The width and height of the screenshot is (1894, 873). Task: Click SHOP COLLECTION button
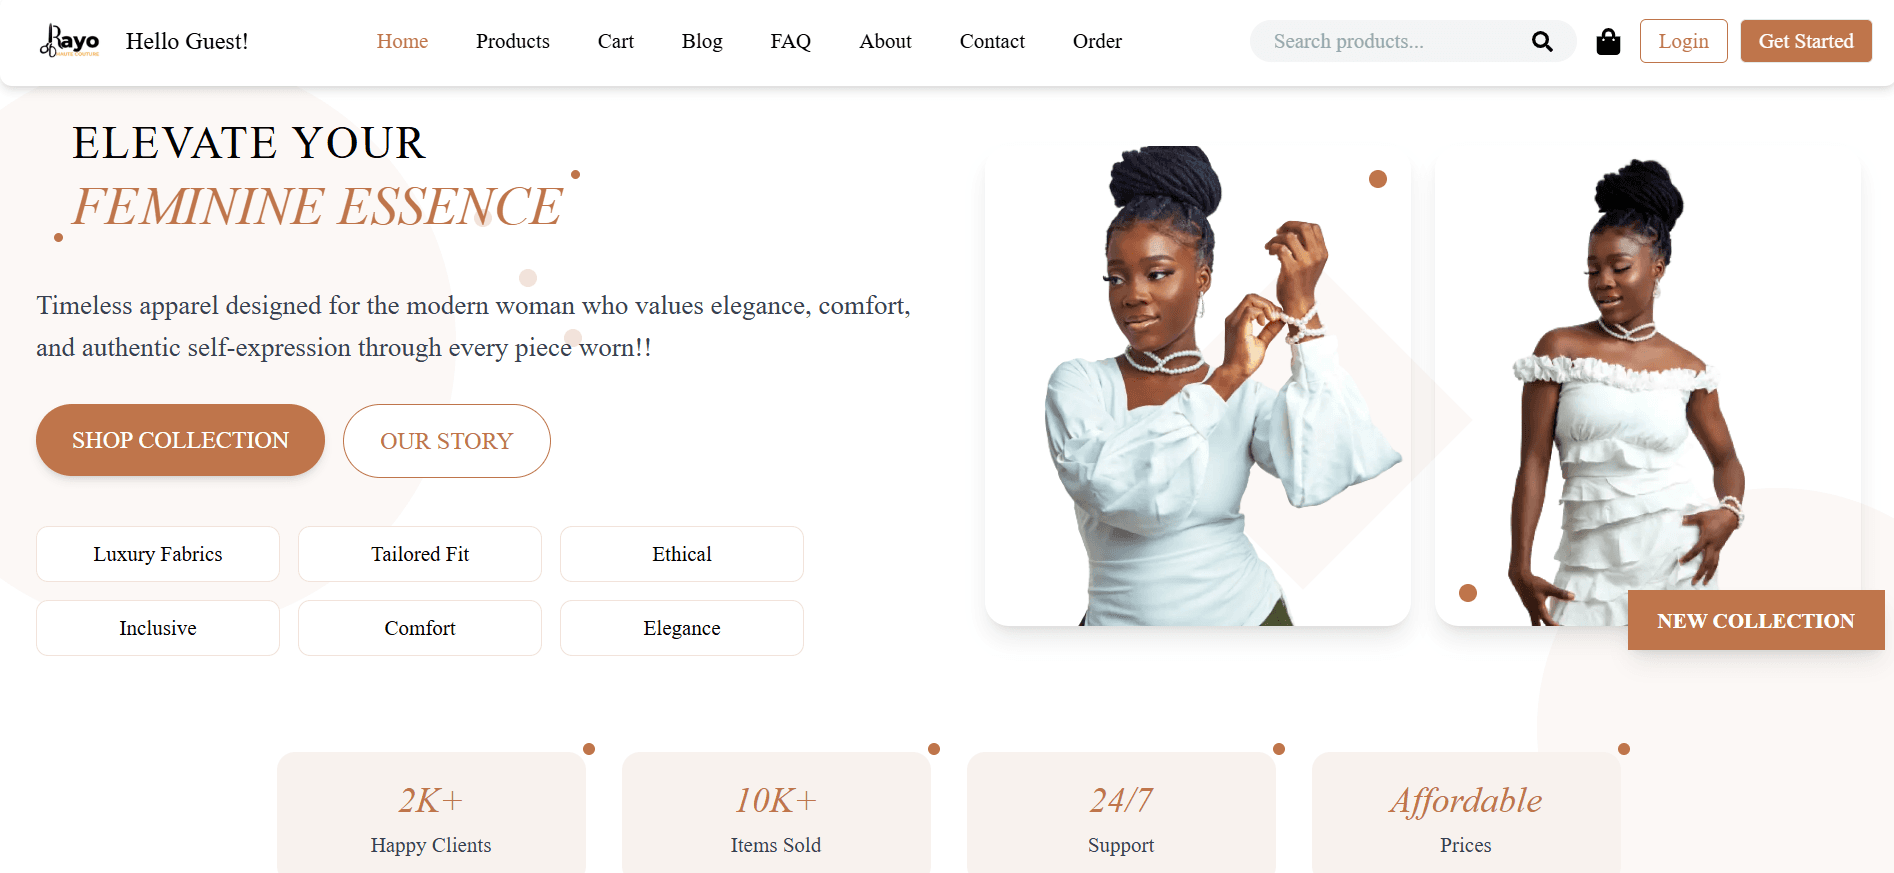point(180,440)
